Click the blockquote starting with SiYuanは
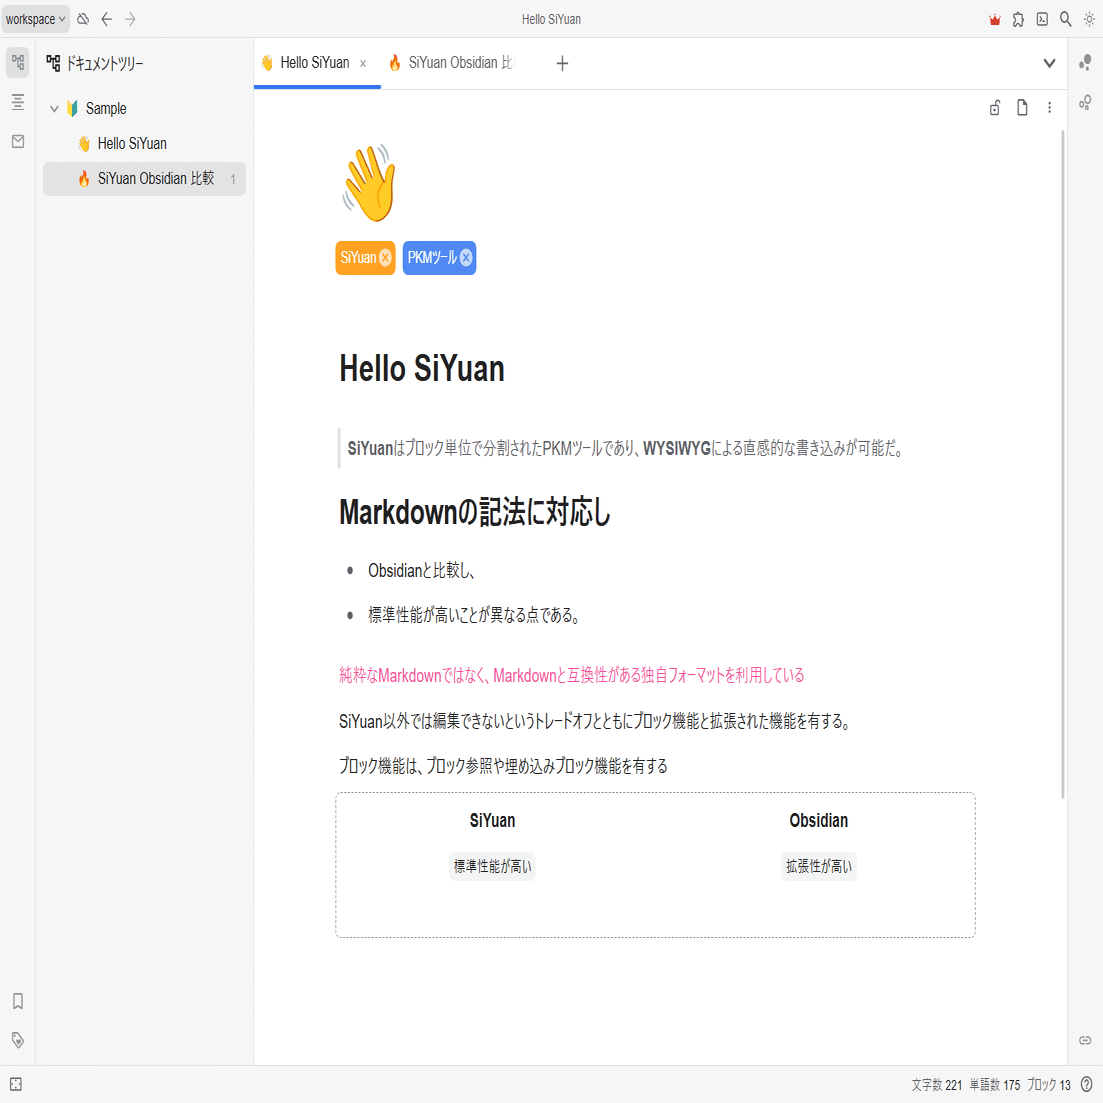This screenshot has width=1103, height=1103. [x=625, y=448]
